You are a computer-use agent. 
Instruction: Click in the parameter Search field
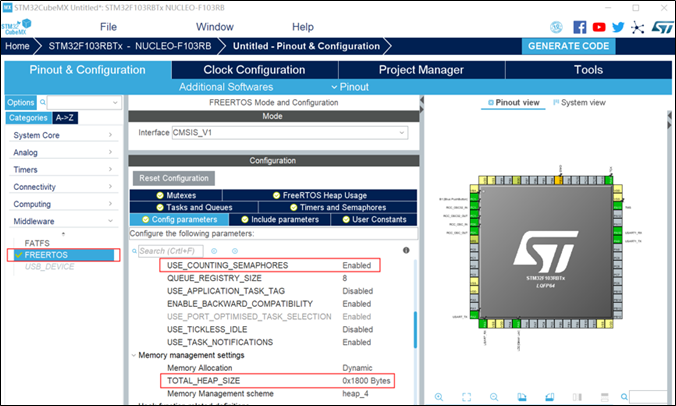click(x=170, y=251)
